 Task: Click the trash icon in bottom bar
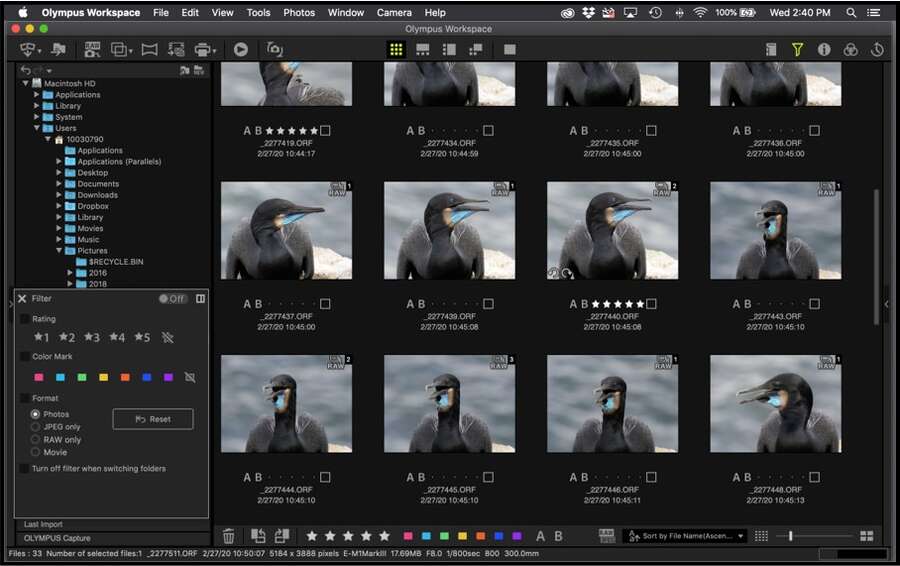coord(229,536)
